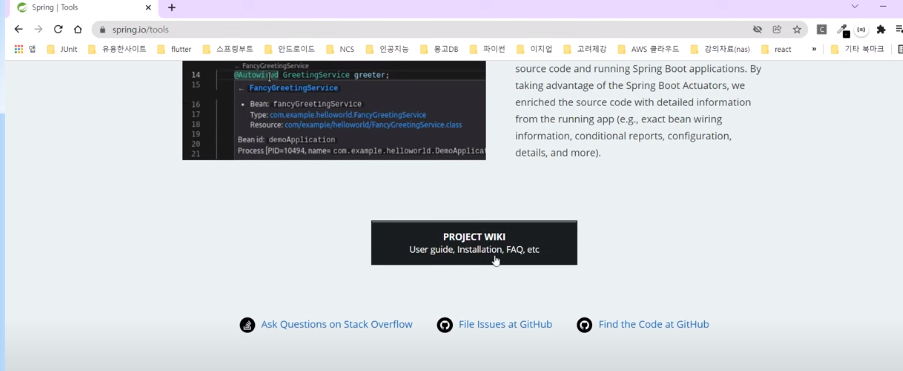Viewport: 903px width, 371px height.
Task: Open the 몽고DB bookmark folder
Action: tap(439, 49)
